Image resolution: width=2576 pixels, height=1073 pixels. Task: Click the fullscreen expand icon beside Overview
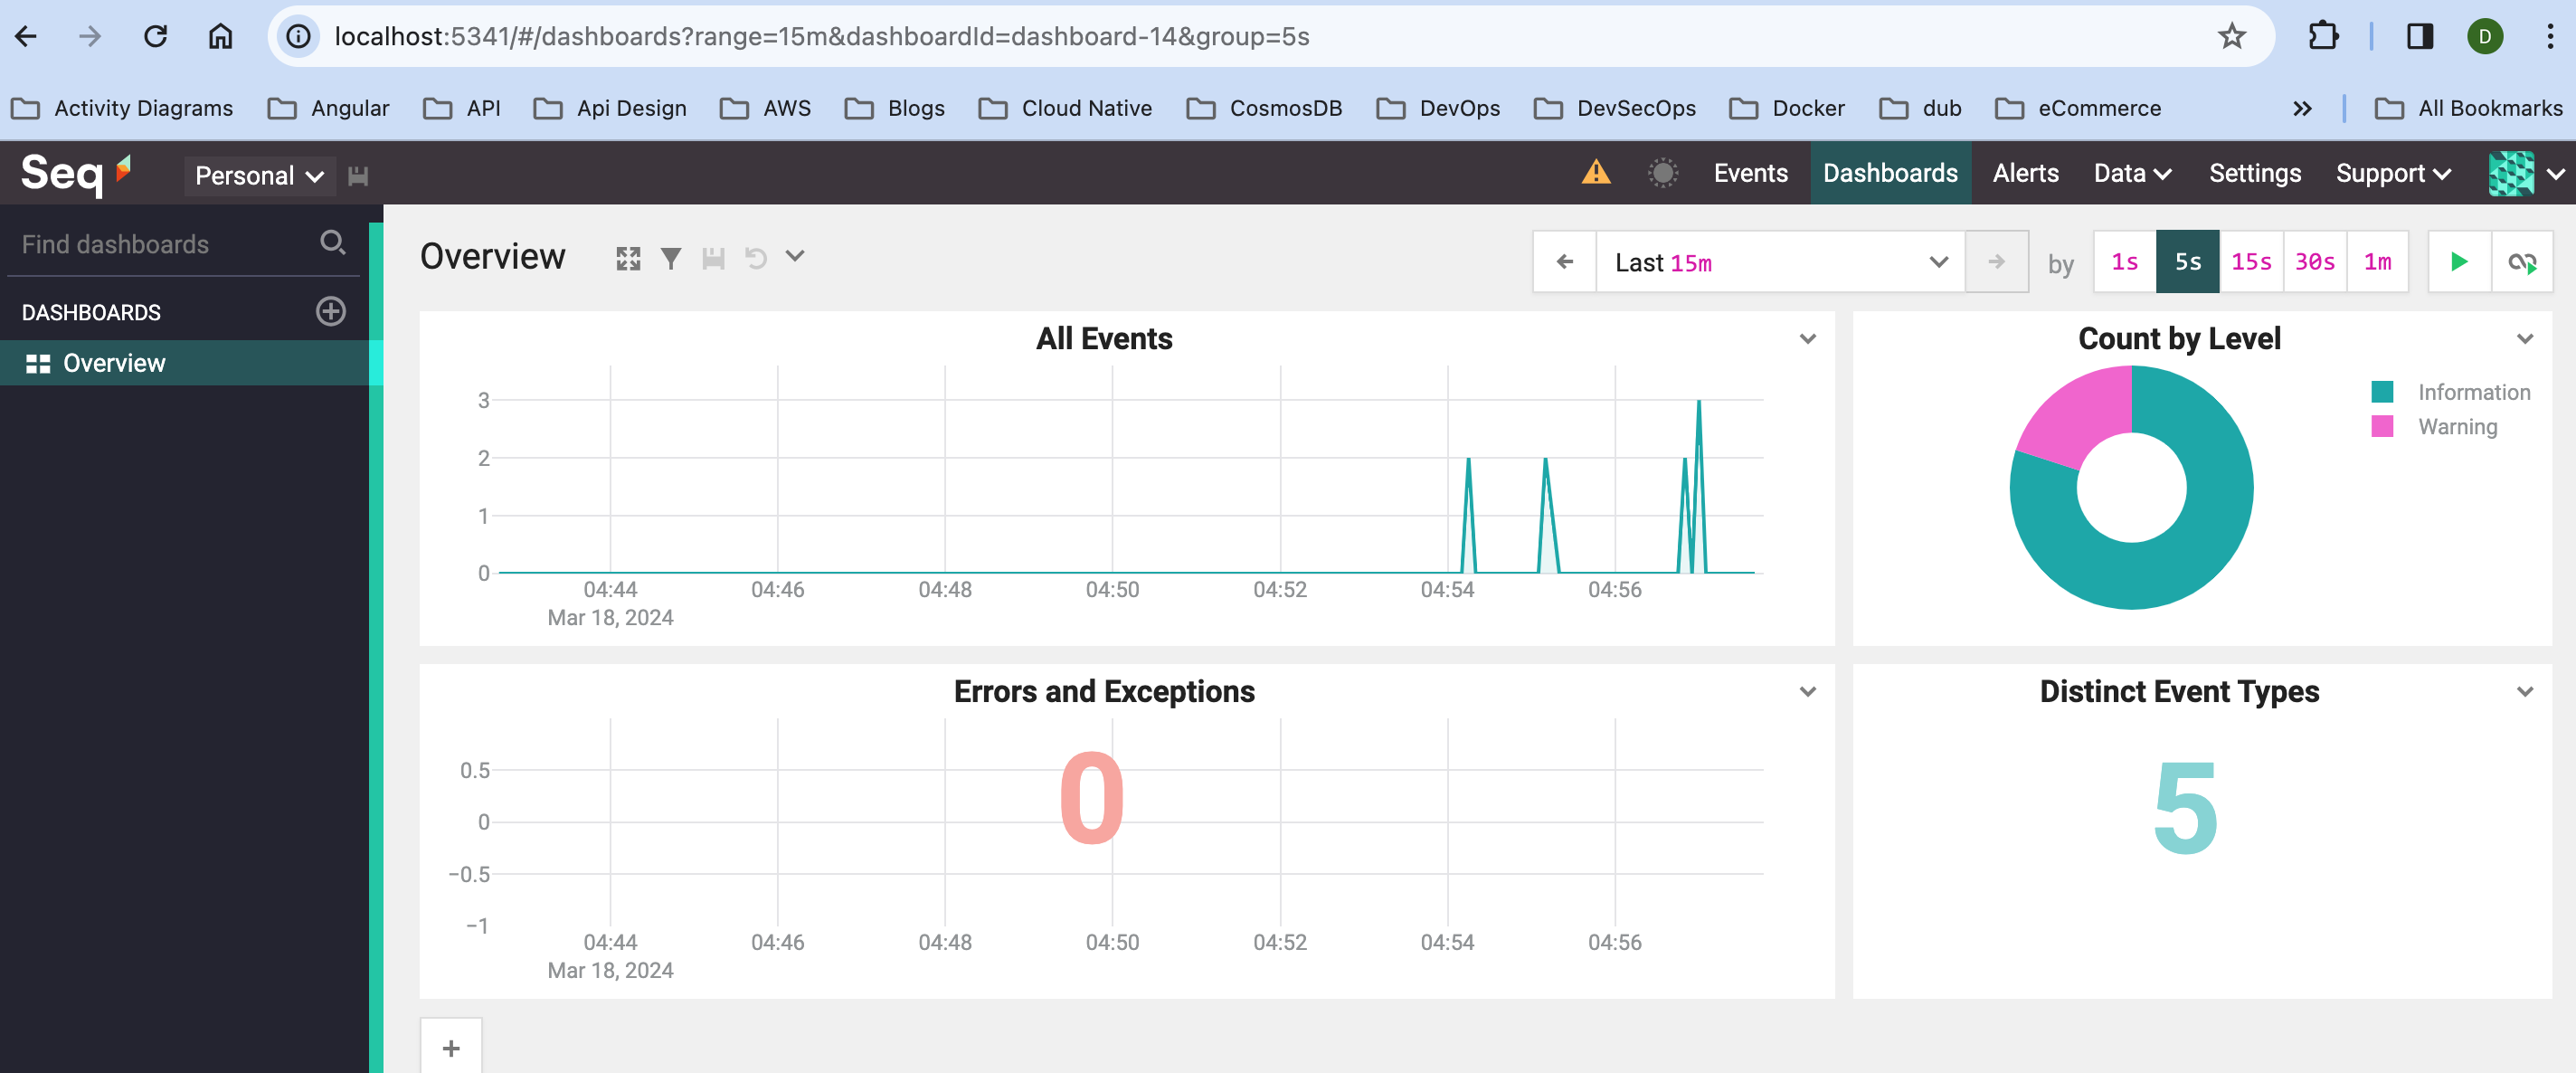tap(627, 259)
